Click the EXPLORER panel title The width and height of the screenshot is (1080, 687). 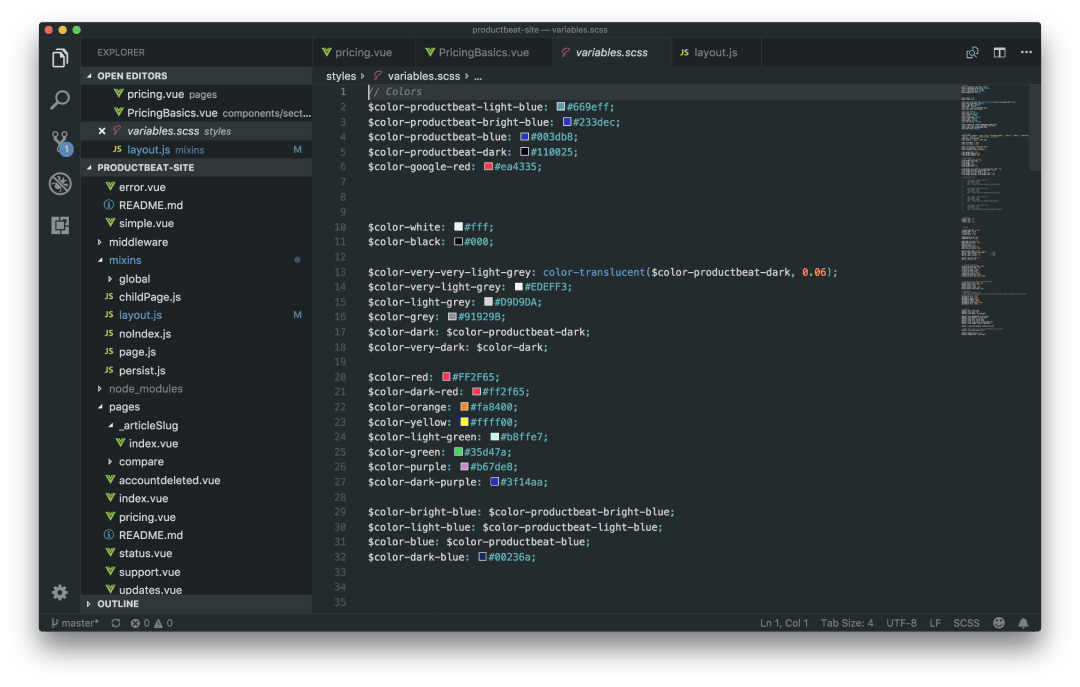pos(121,52)
